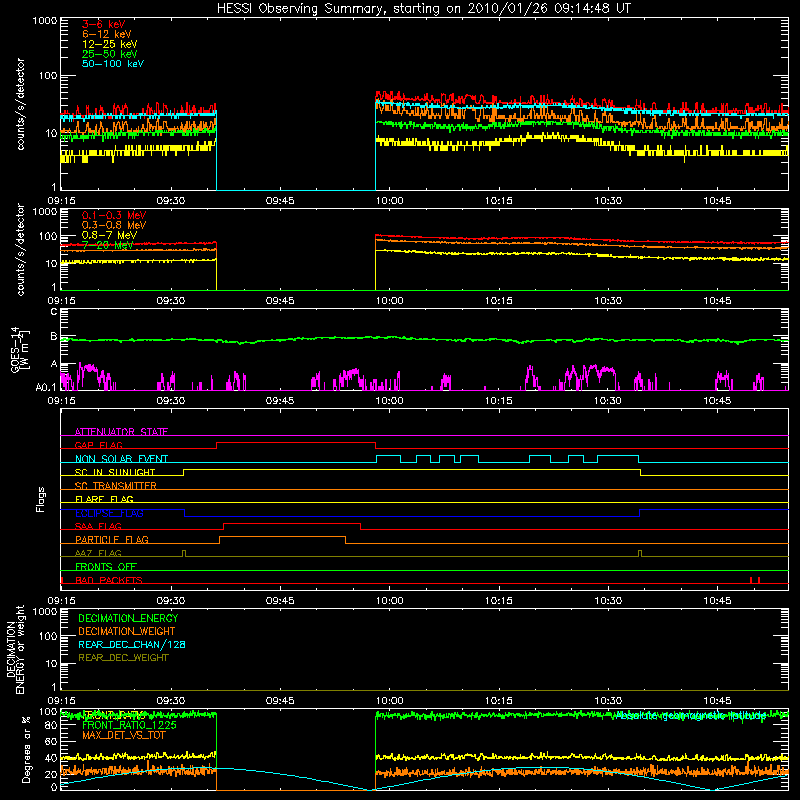Click the FLARE_FLAG label
800x800 pixels.
point(104,499)
